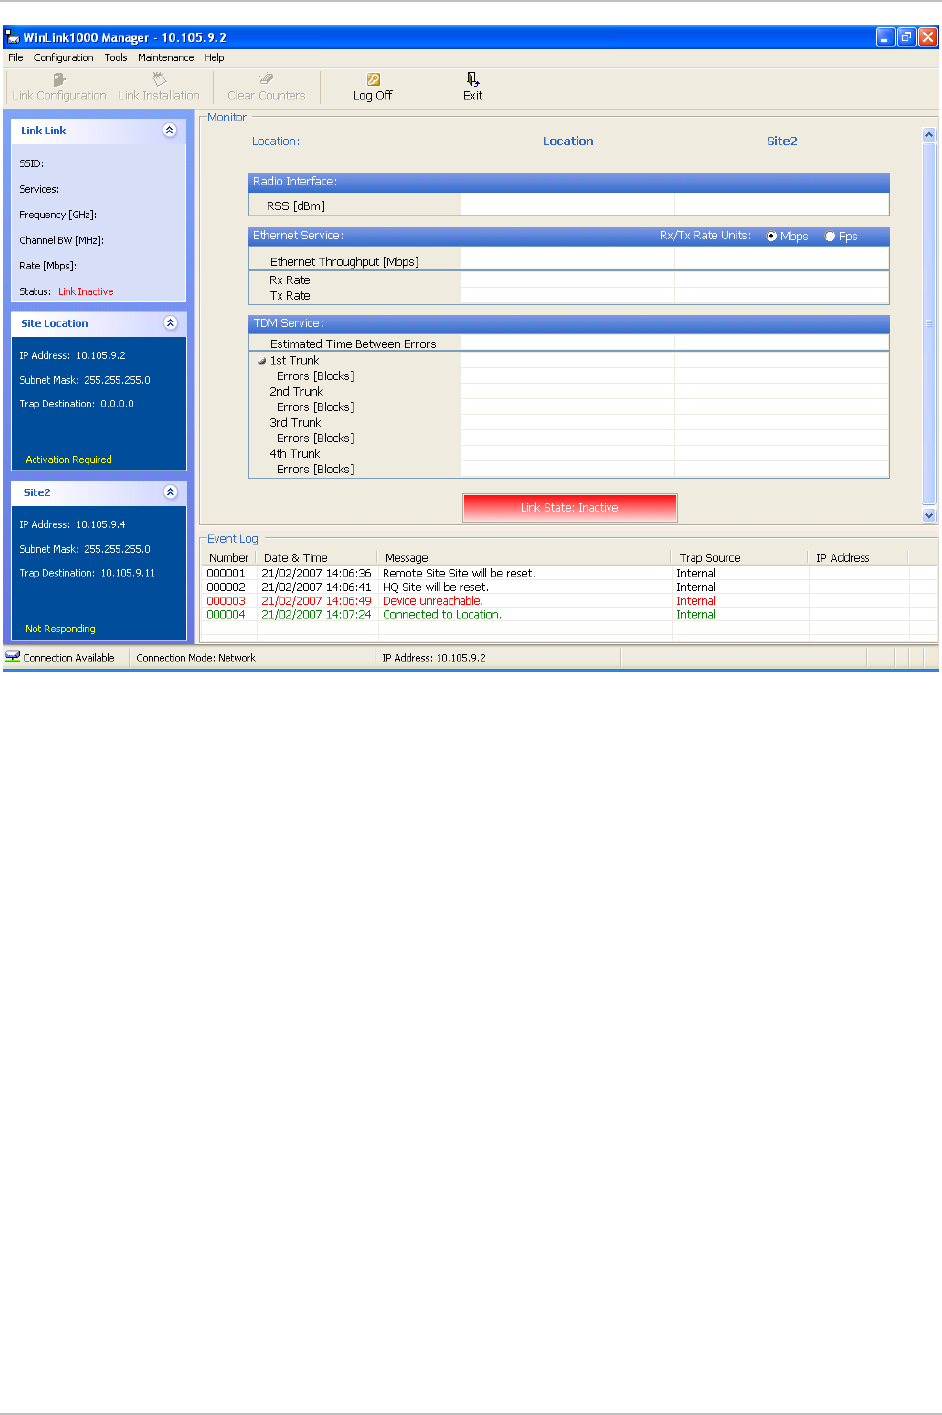Click Site2 Trap Destination 10.105.9.11
942x1415 pixels.
[x=128, y=574]
